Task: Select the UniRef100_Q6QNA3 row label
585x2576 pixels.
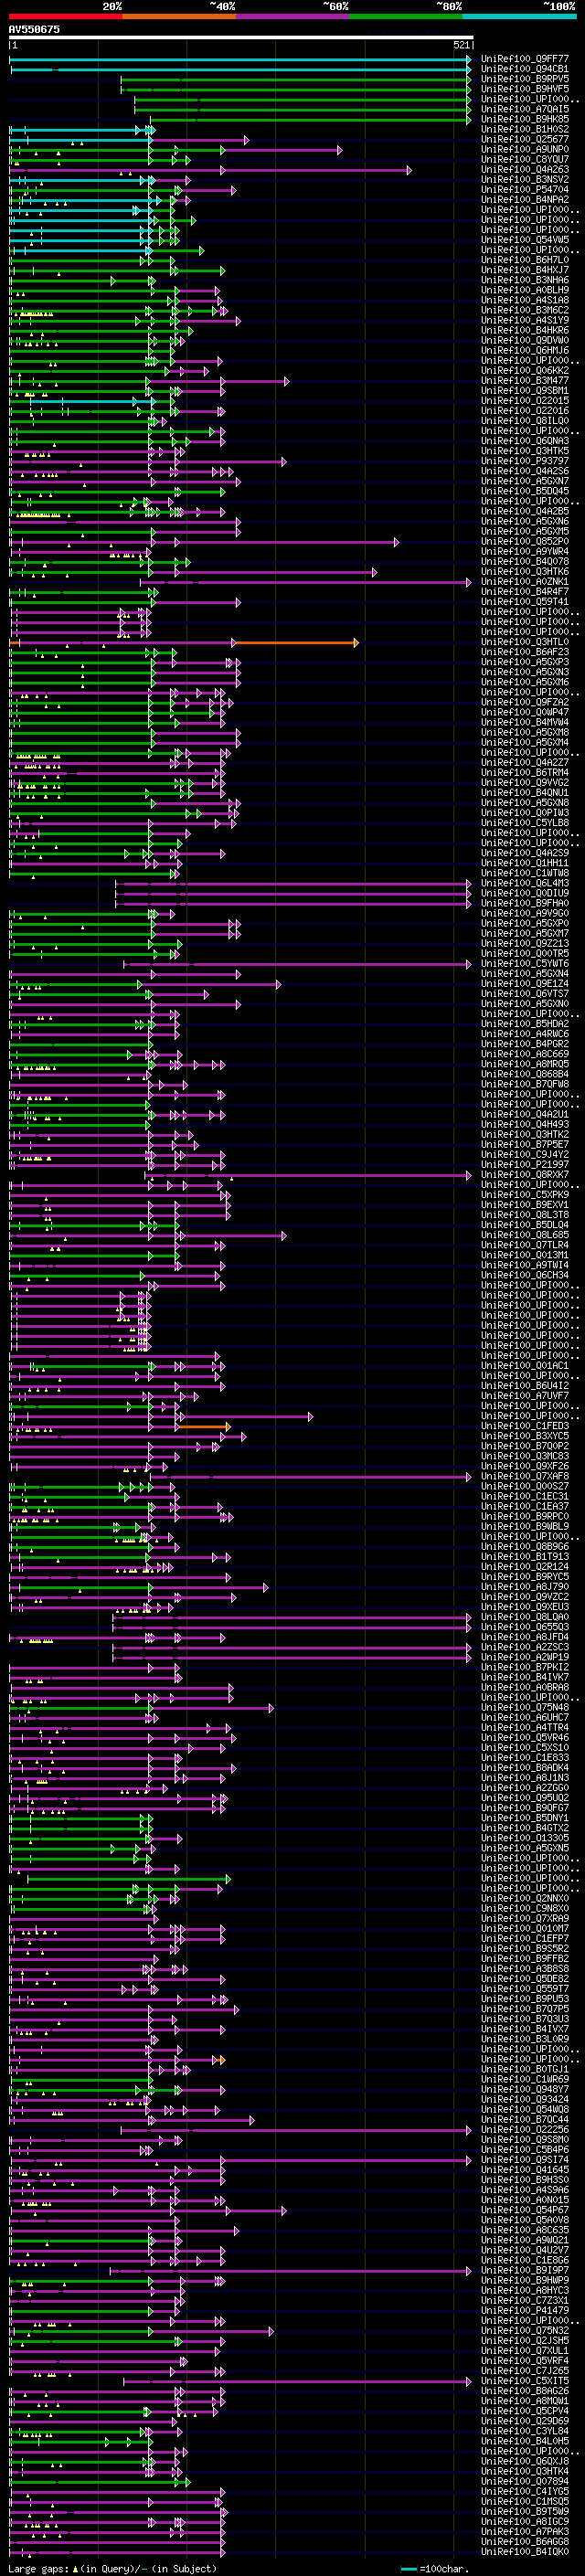Action: 525,441
